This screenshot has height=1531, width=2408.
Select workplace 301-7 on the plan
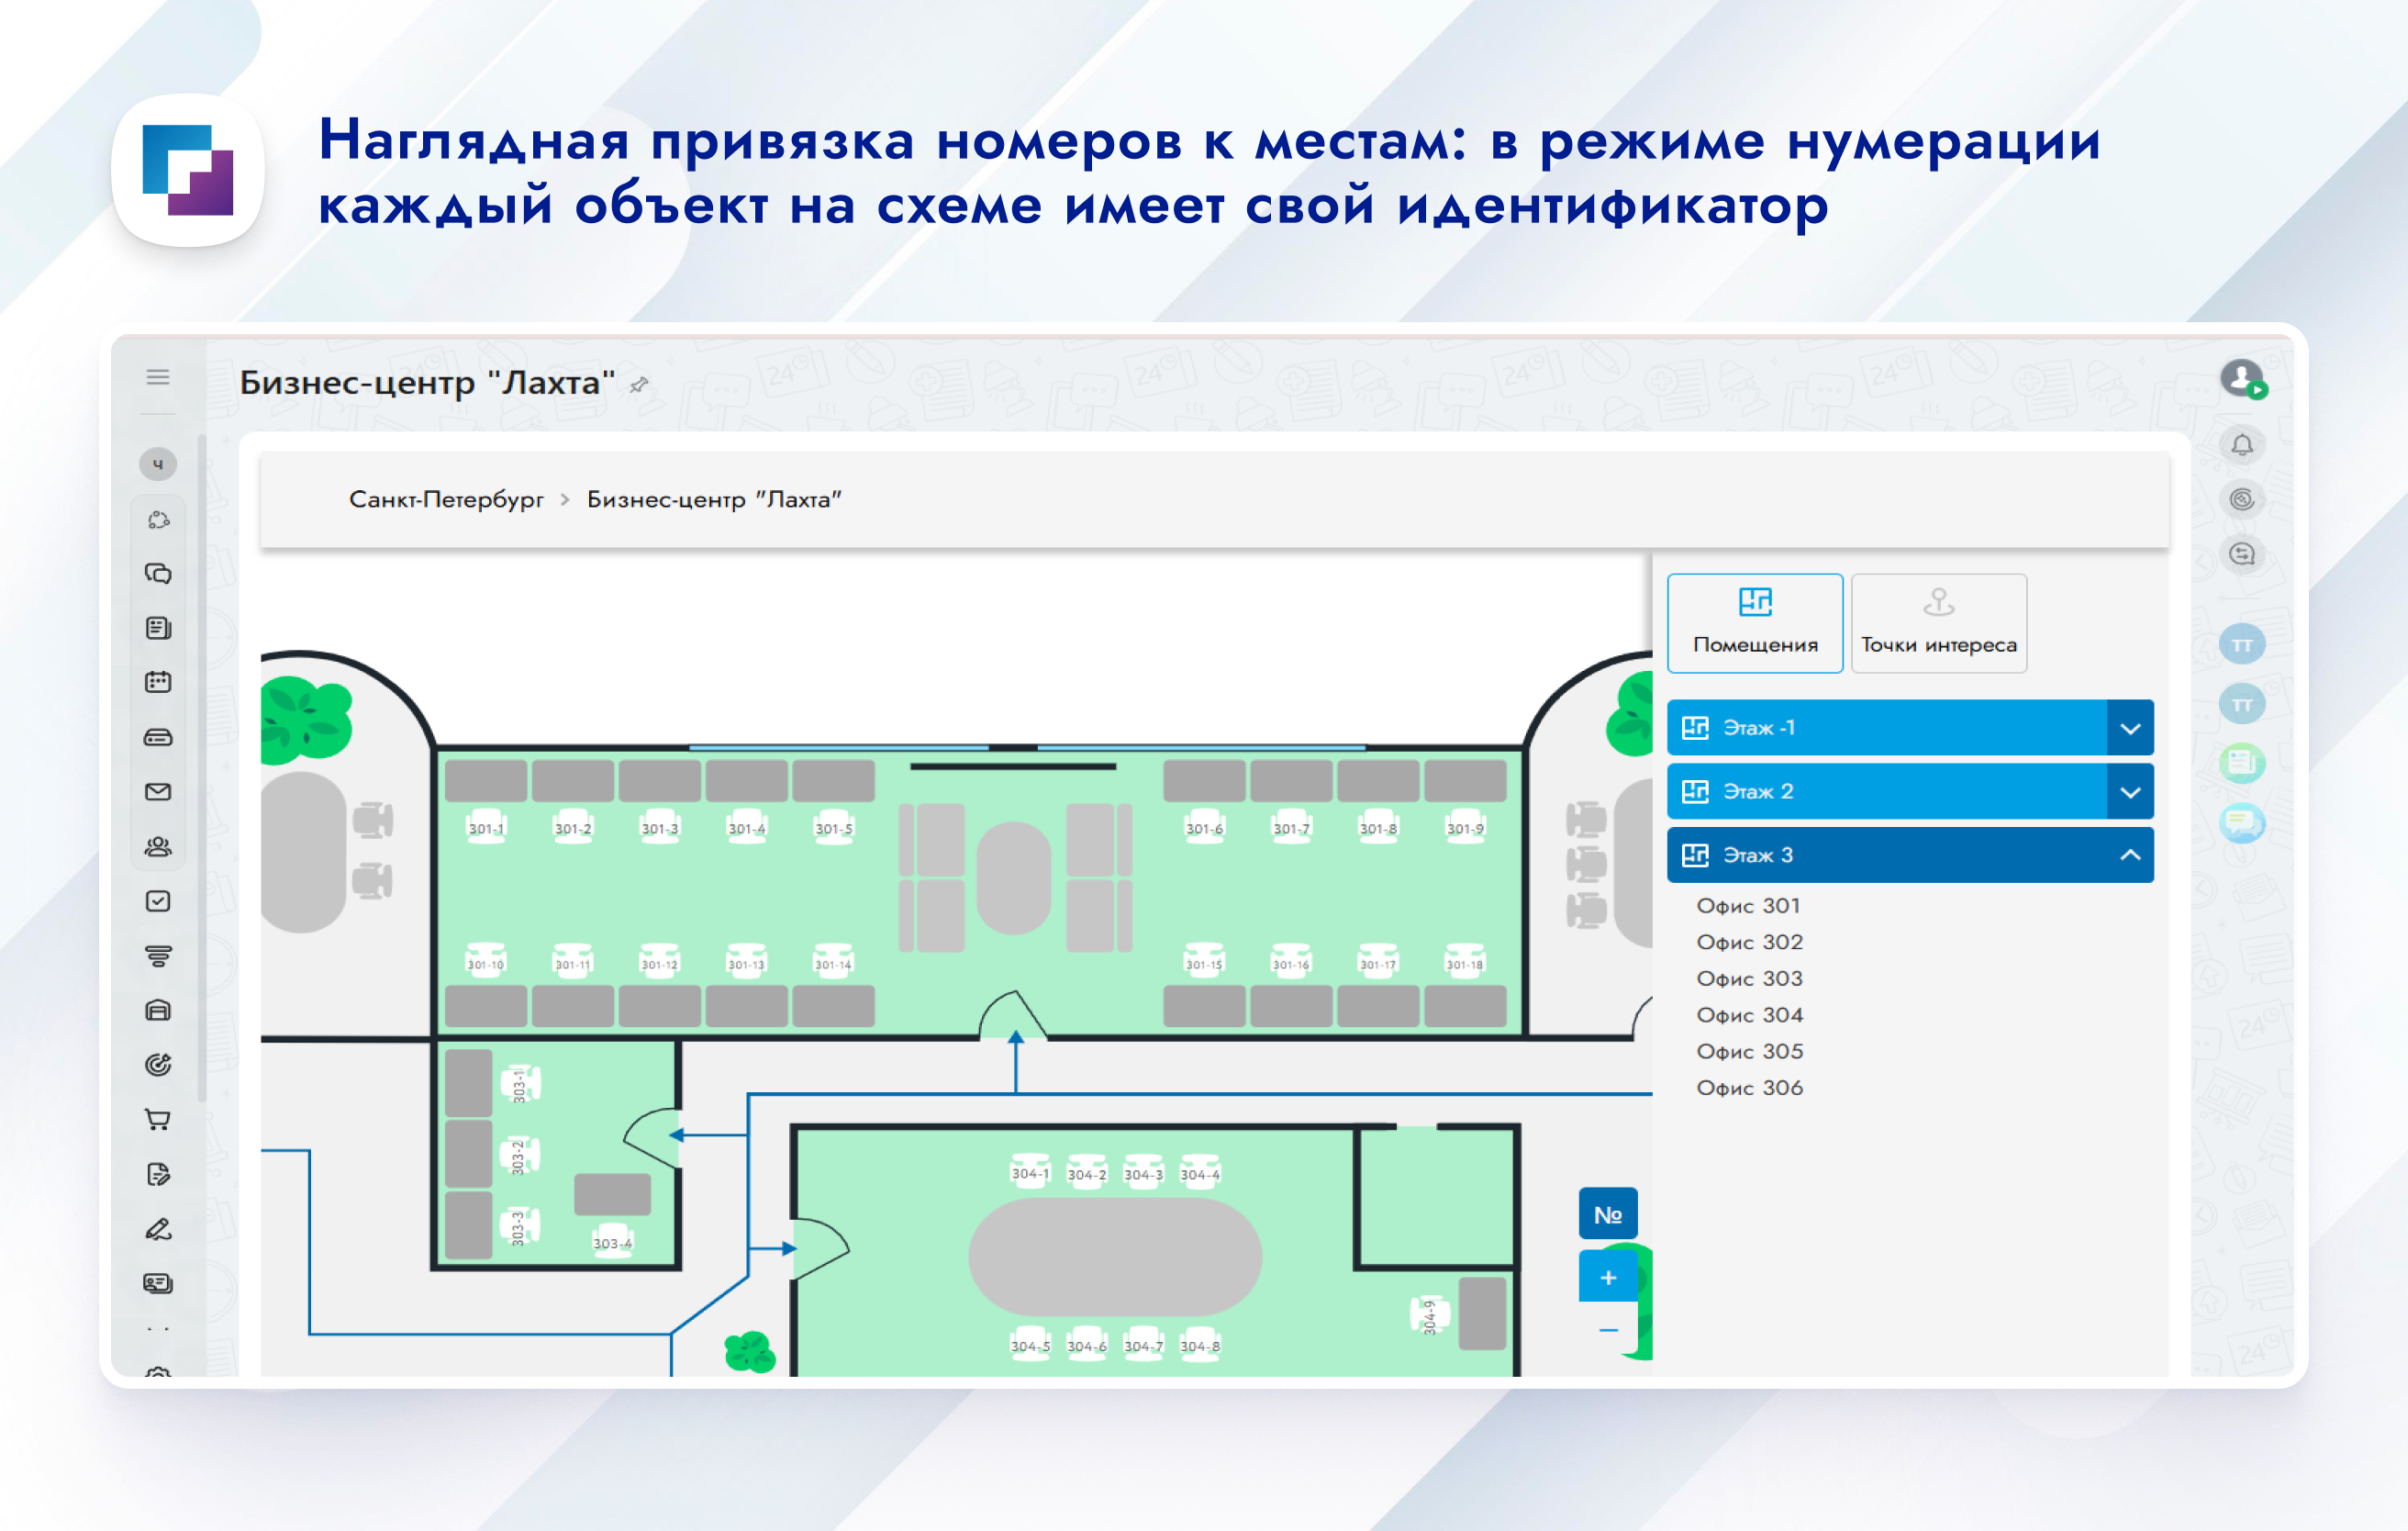[1291, 828]
